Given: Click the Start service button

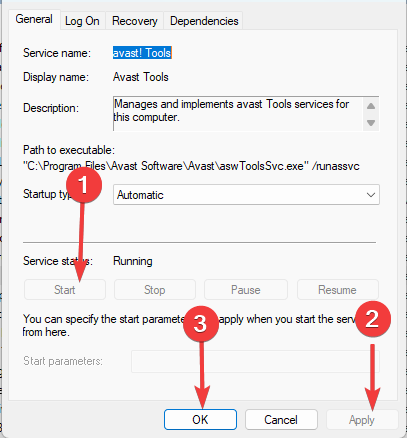Looking at the screenshot, I should [65, 290].
